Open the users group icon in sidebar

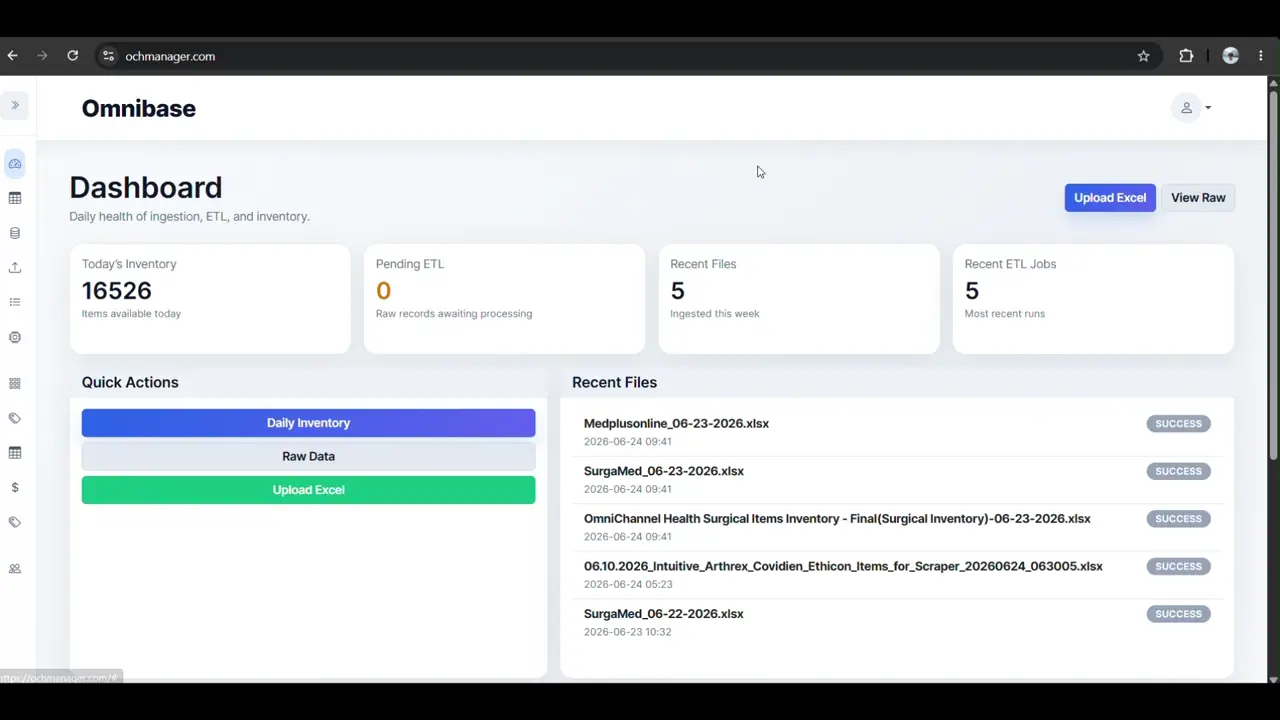15,569
